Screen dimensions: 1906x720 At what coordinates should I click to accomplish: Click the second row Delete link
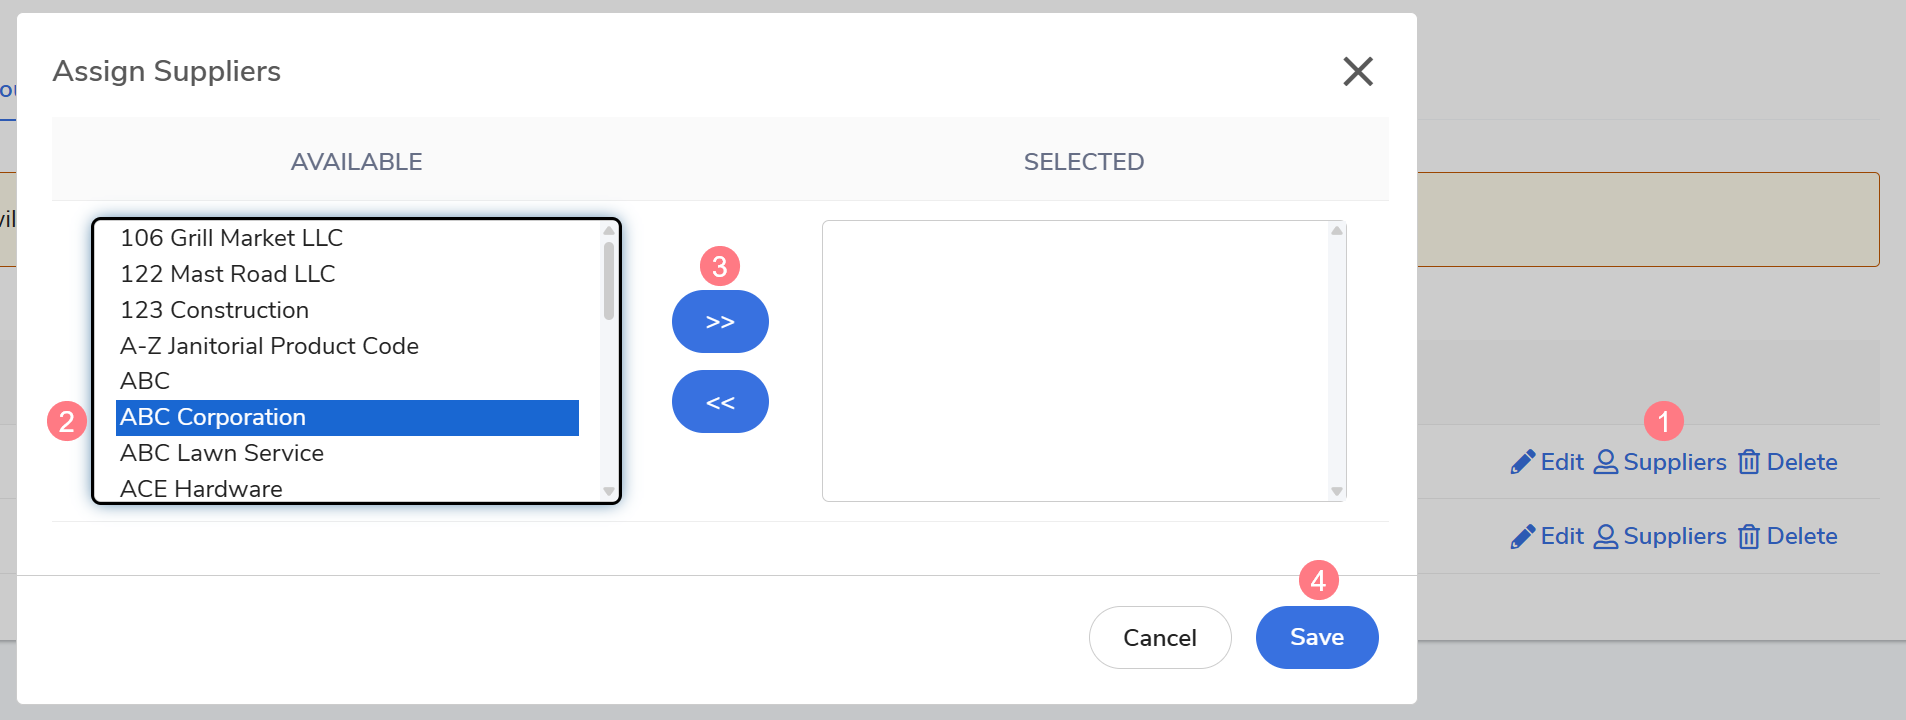[x=1801, y=537]
